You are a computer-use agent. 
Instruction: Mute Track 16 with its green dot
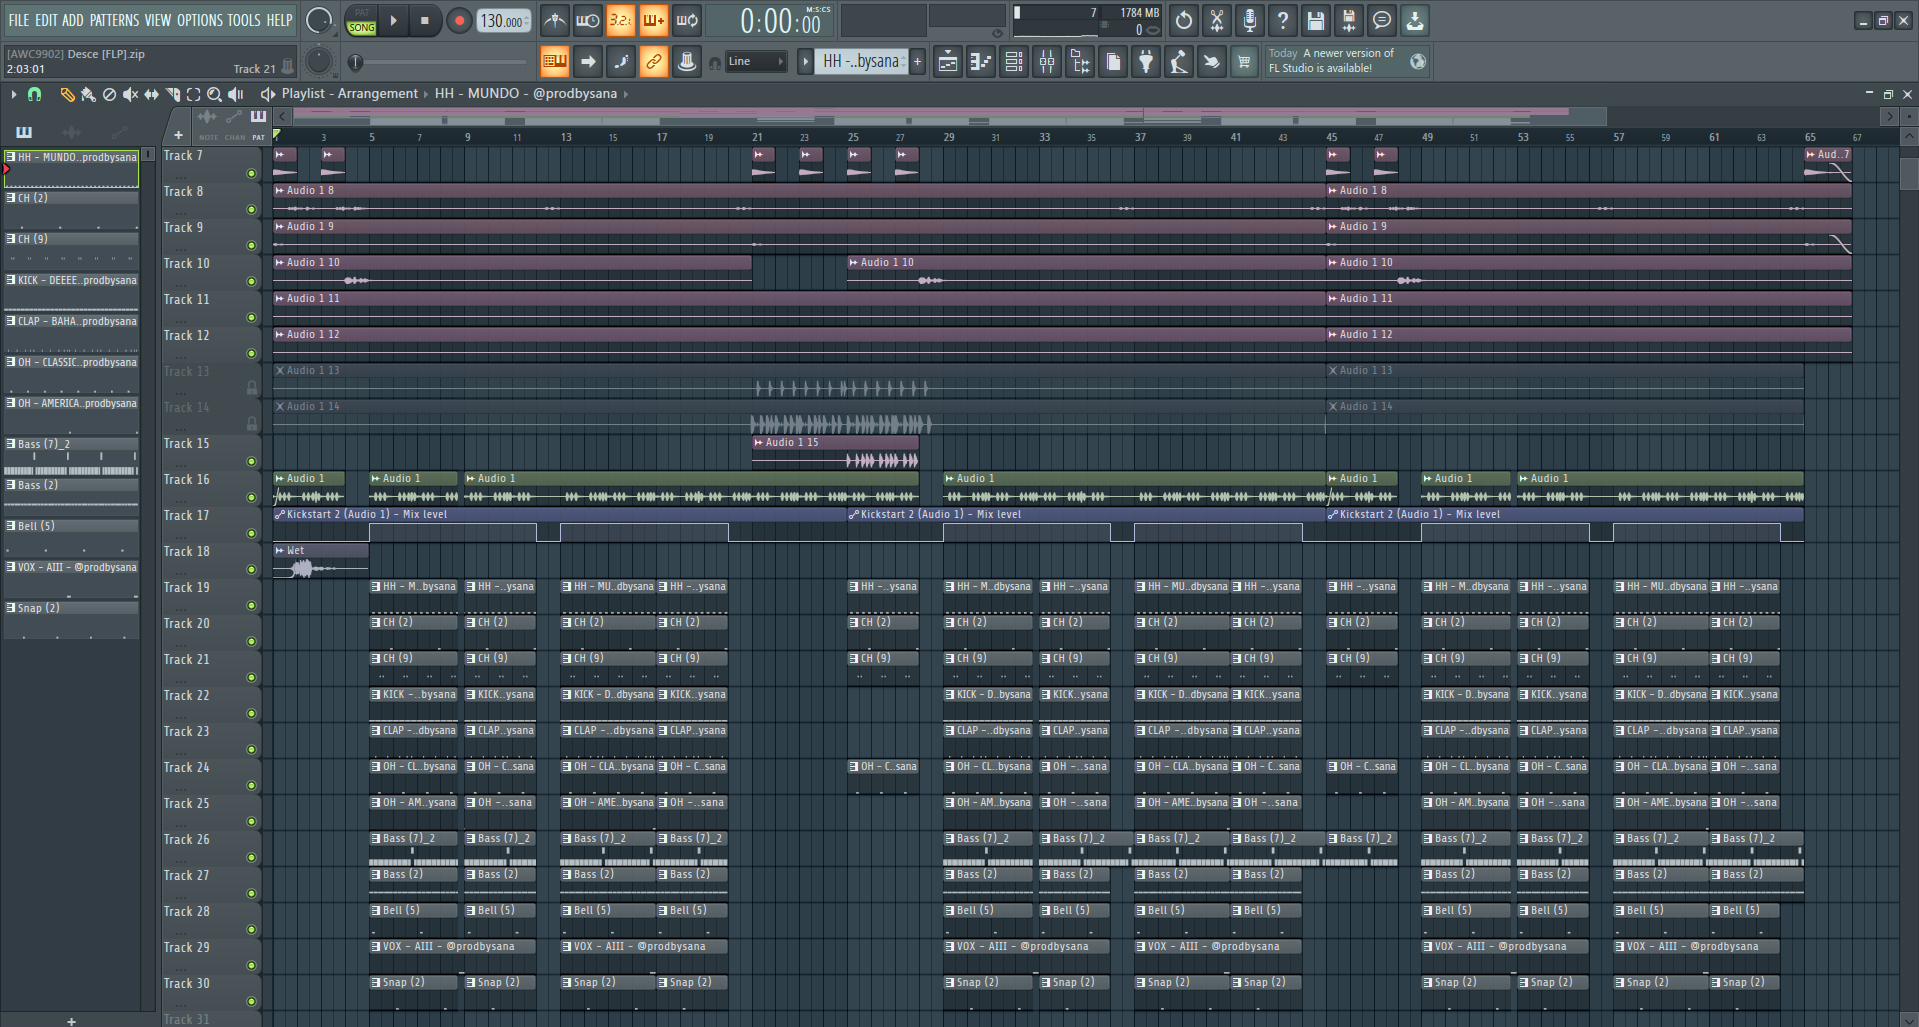pos(251,497)
